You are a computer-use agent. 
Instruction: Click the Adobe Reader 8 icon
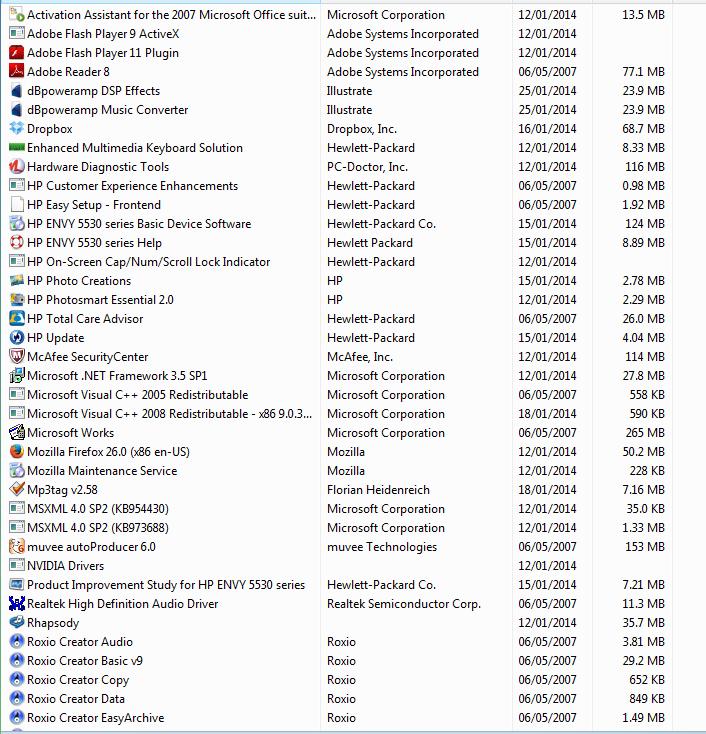17,72
